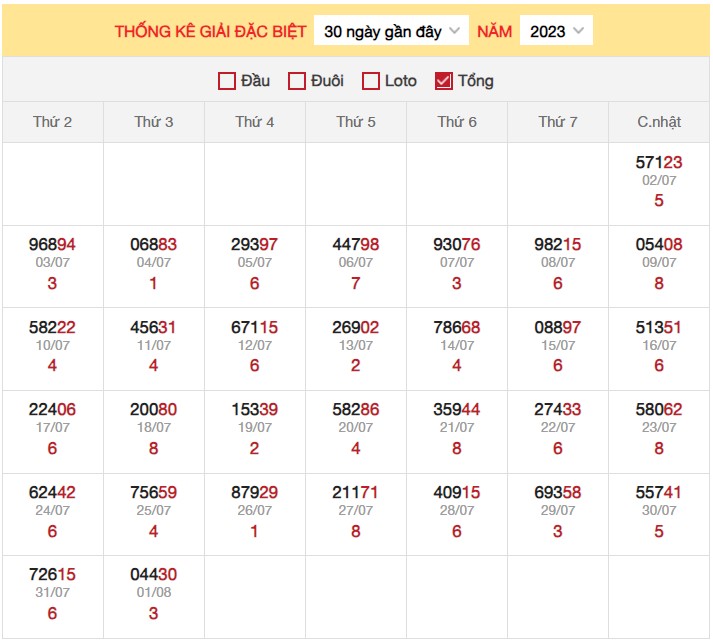Viewport: 713px width, 641px height.
Task: Click result 57123 dated 02/07
Action: point(659,162)
